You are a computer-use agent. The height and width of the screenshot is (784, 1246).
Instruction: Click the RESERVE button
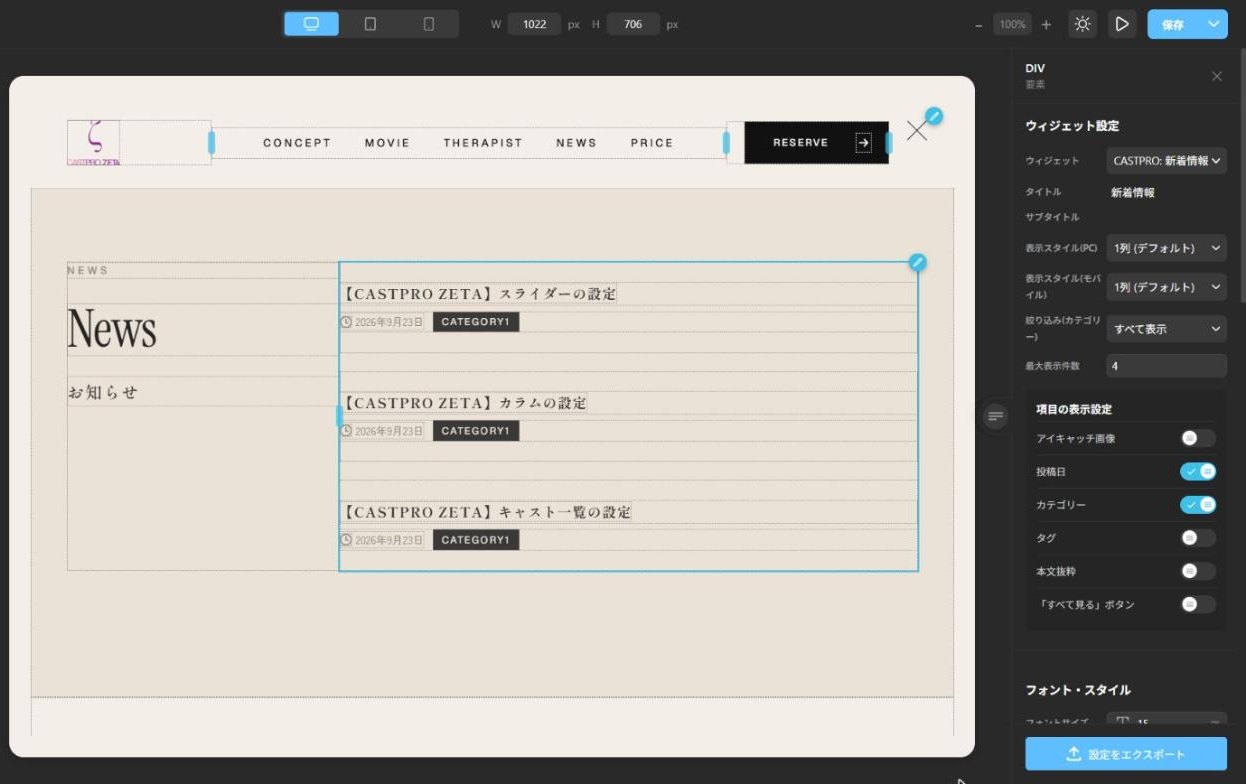[816, 143]
